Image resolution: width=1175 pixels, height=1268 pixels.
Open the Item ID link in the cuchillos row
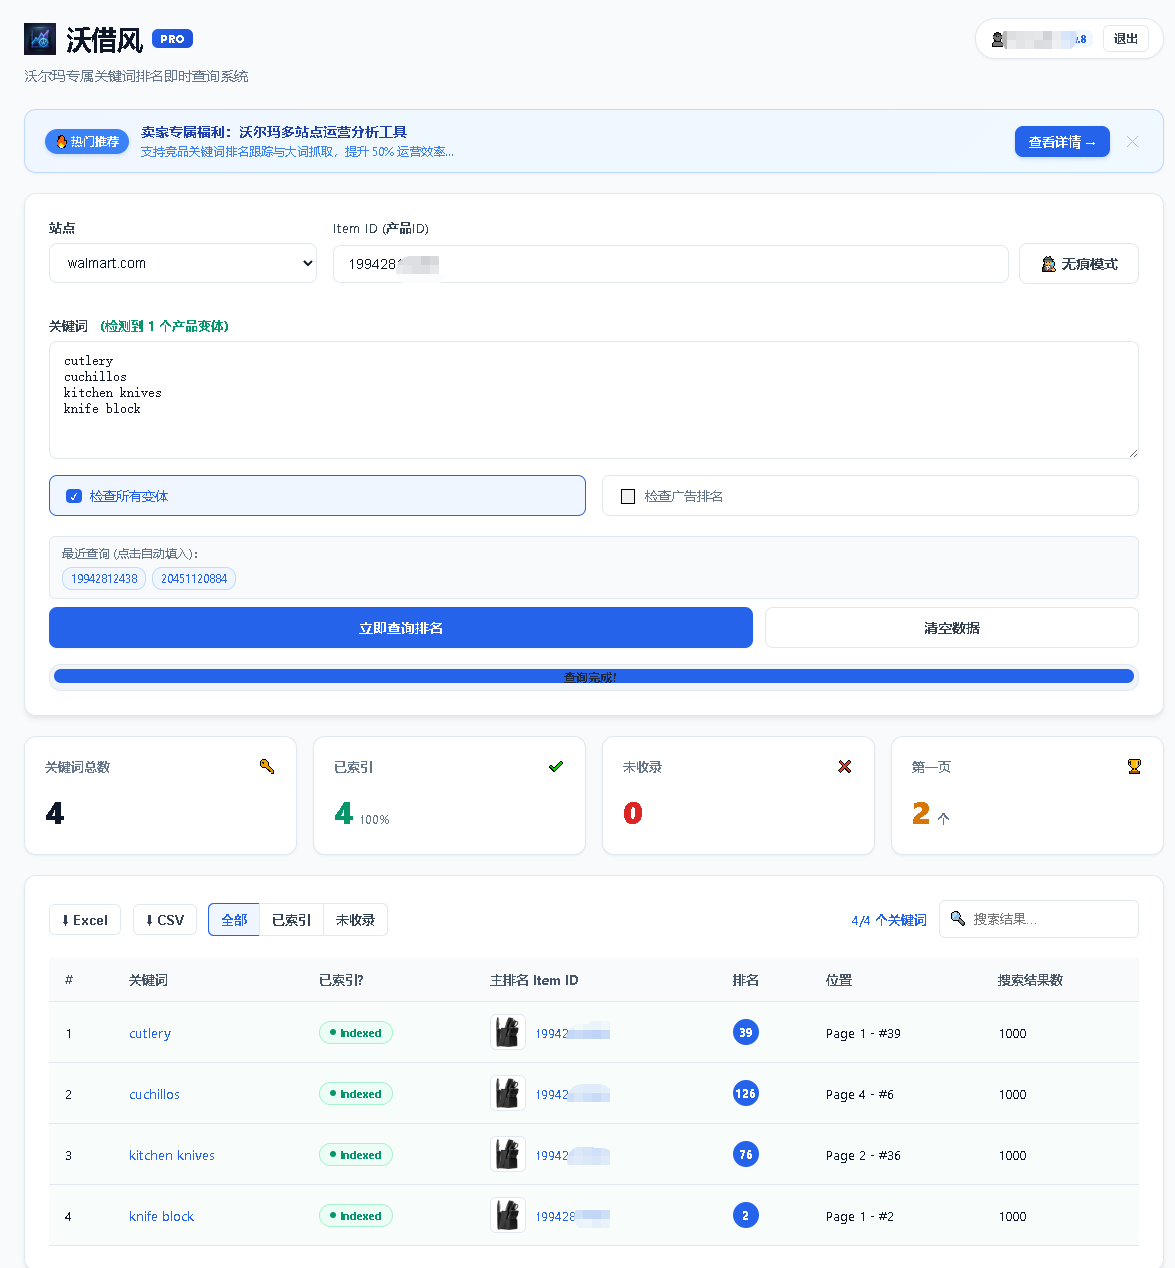[573, 1095]
